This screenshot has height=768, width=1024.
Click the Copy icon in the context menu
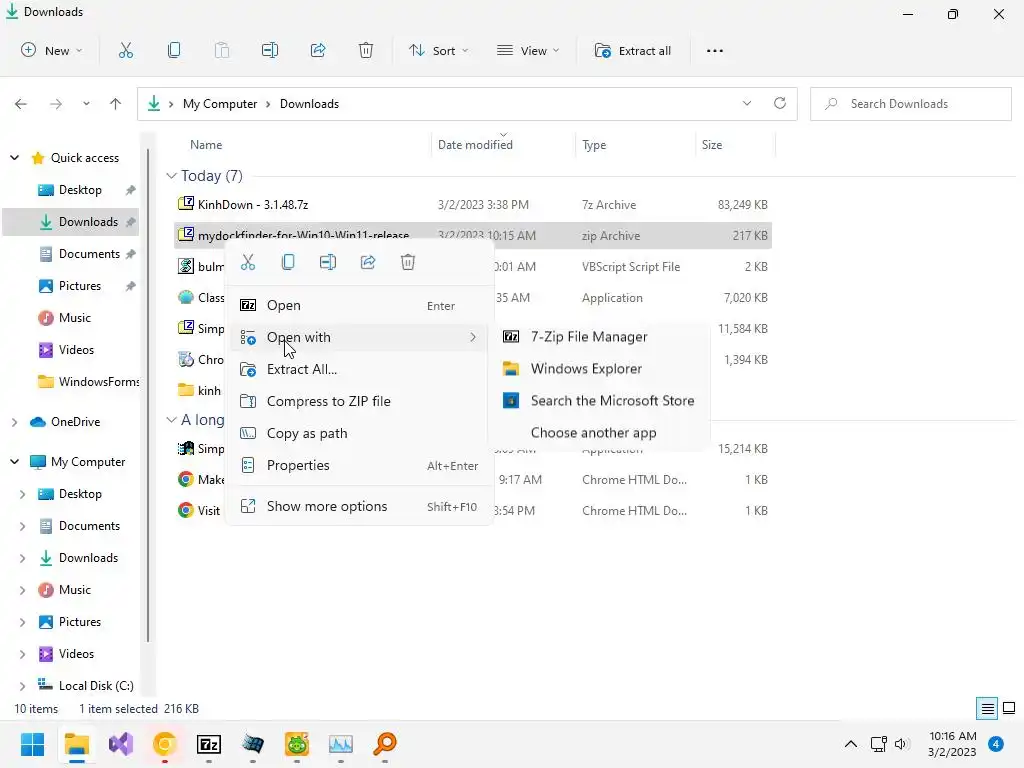288,263
